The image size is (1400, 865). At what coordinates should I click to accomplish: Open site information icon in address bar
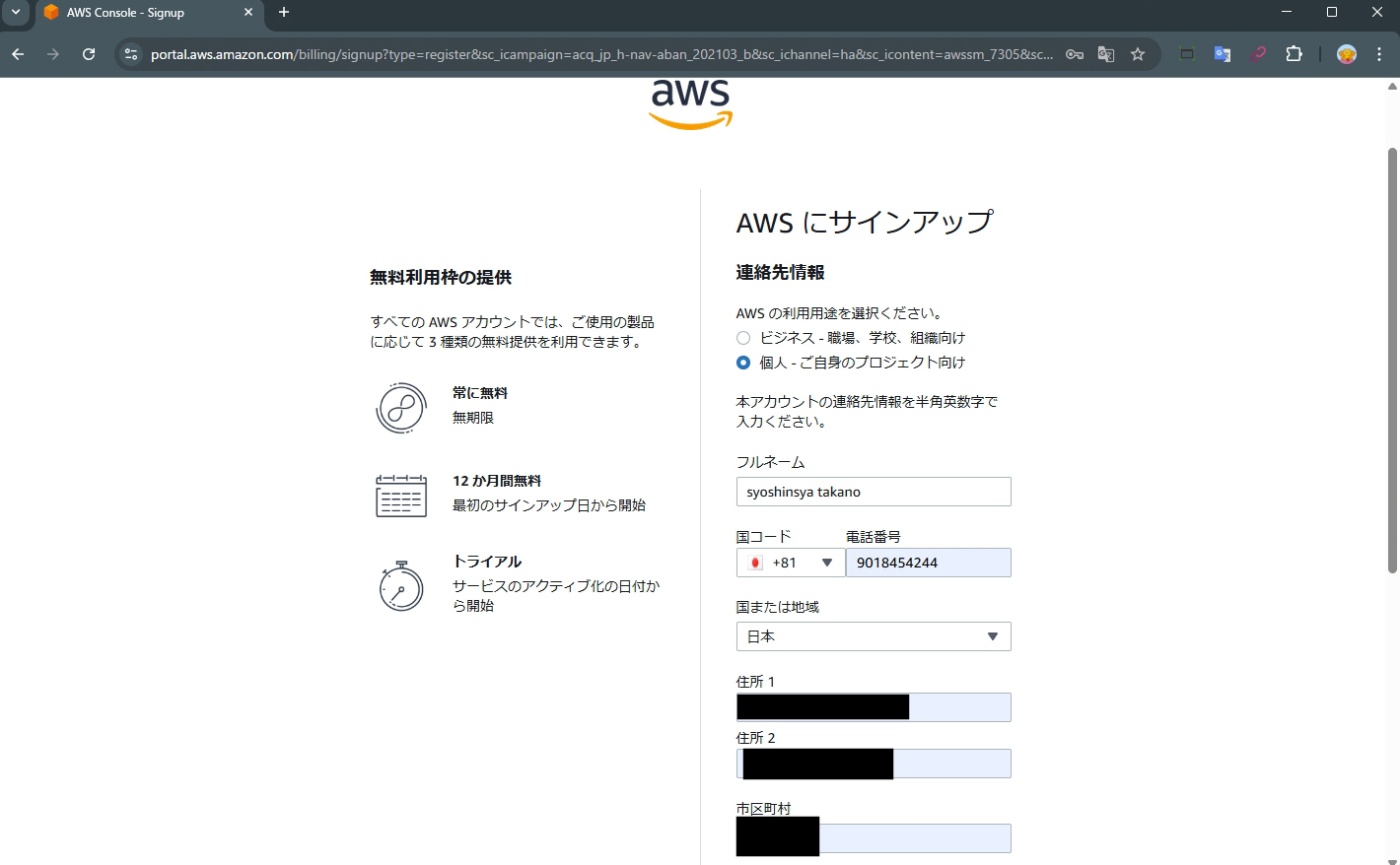coord(131,54)
